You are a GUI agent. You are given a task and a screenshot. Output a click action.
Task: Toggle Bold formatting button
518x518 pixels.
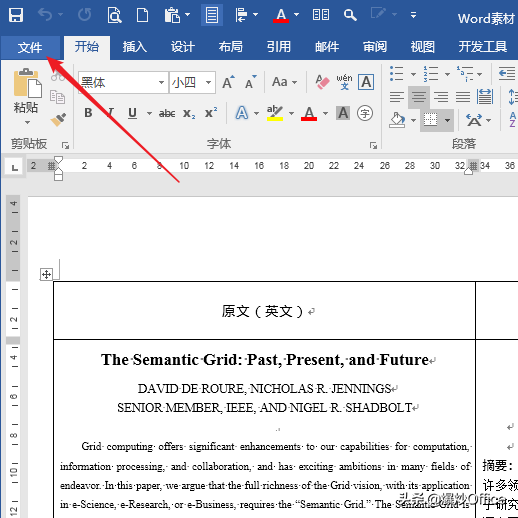[x=88, y=113]
